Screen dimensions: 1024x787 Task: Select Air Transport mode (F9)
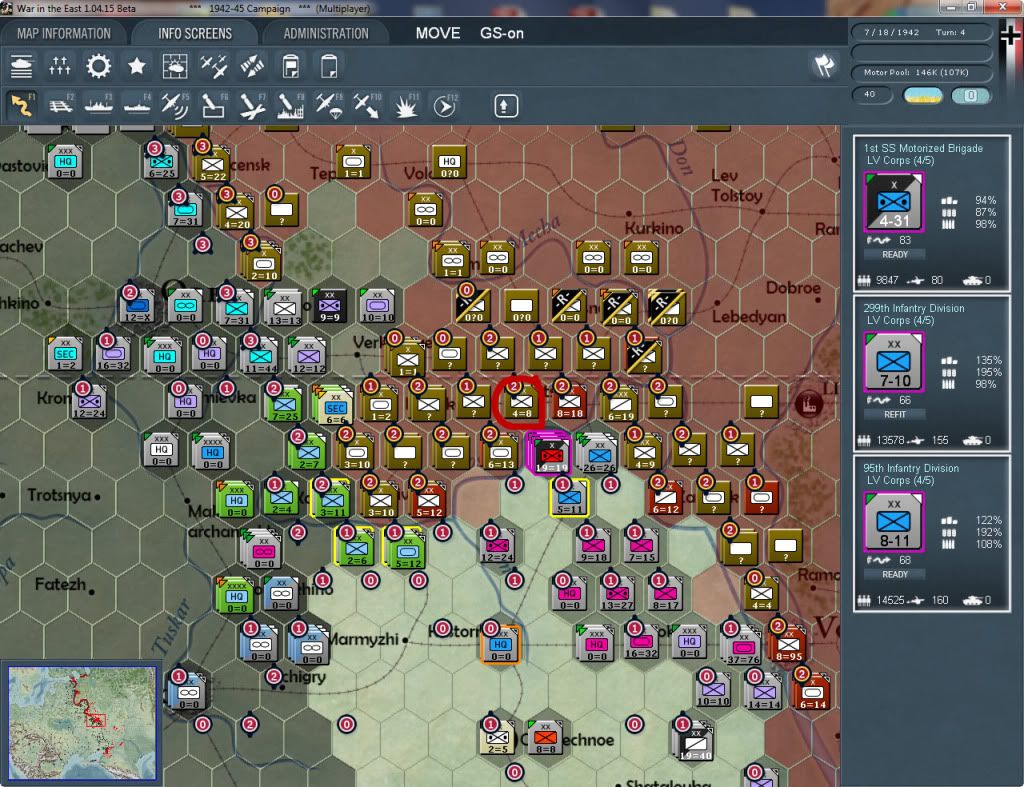[x=329, y=106]
